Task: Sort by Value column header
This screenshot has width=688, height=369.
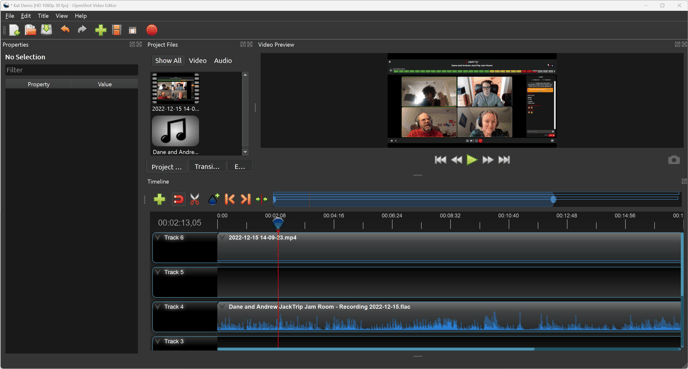Action: 104,84
